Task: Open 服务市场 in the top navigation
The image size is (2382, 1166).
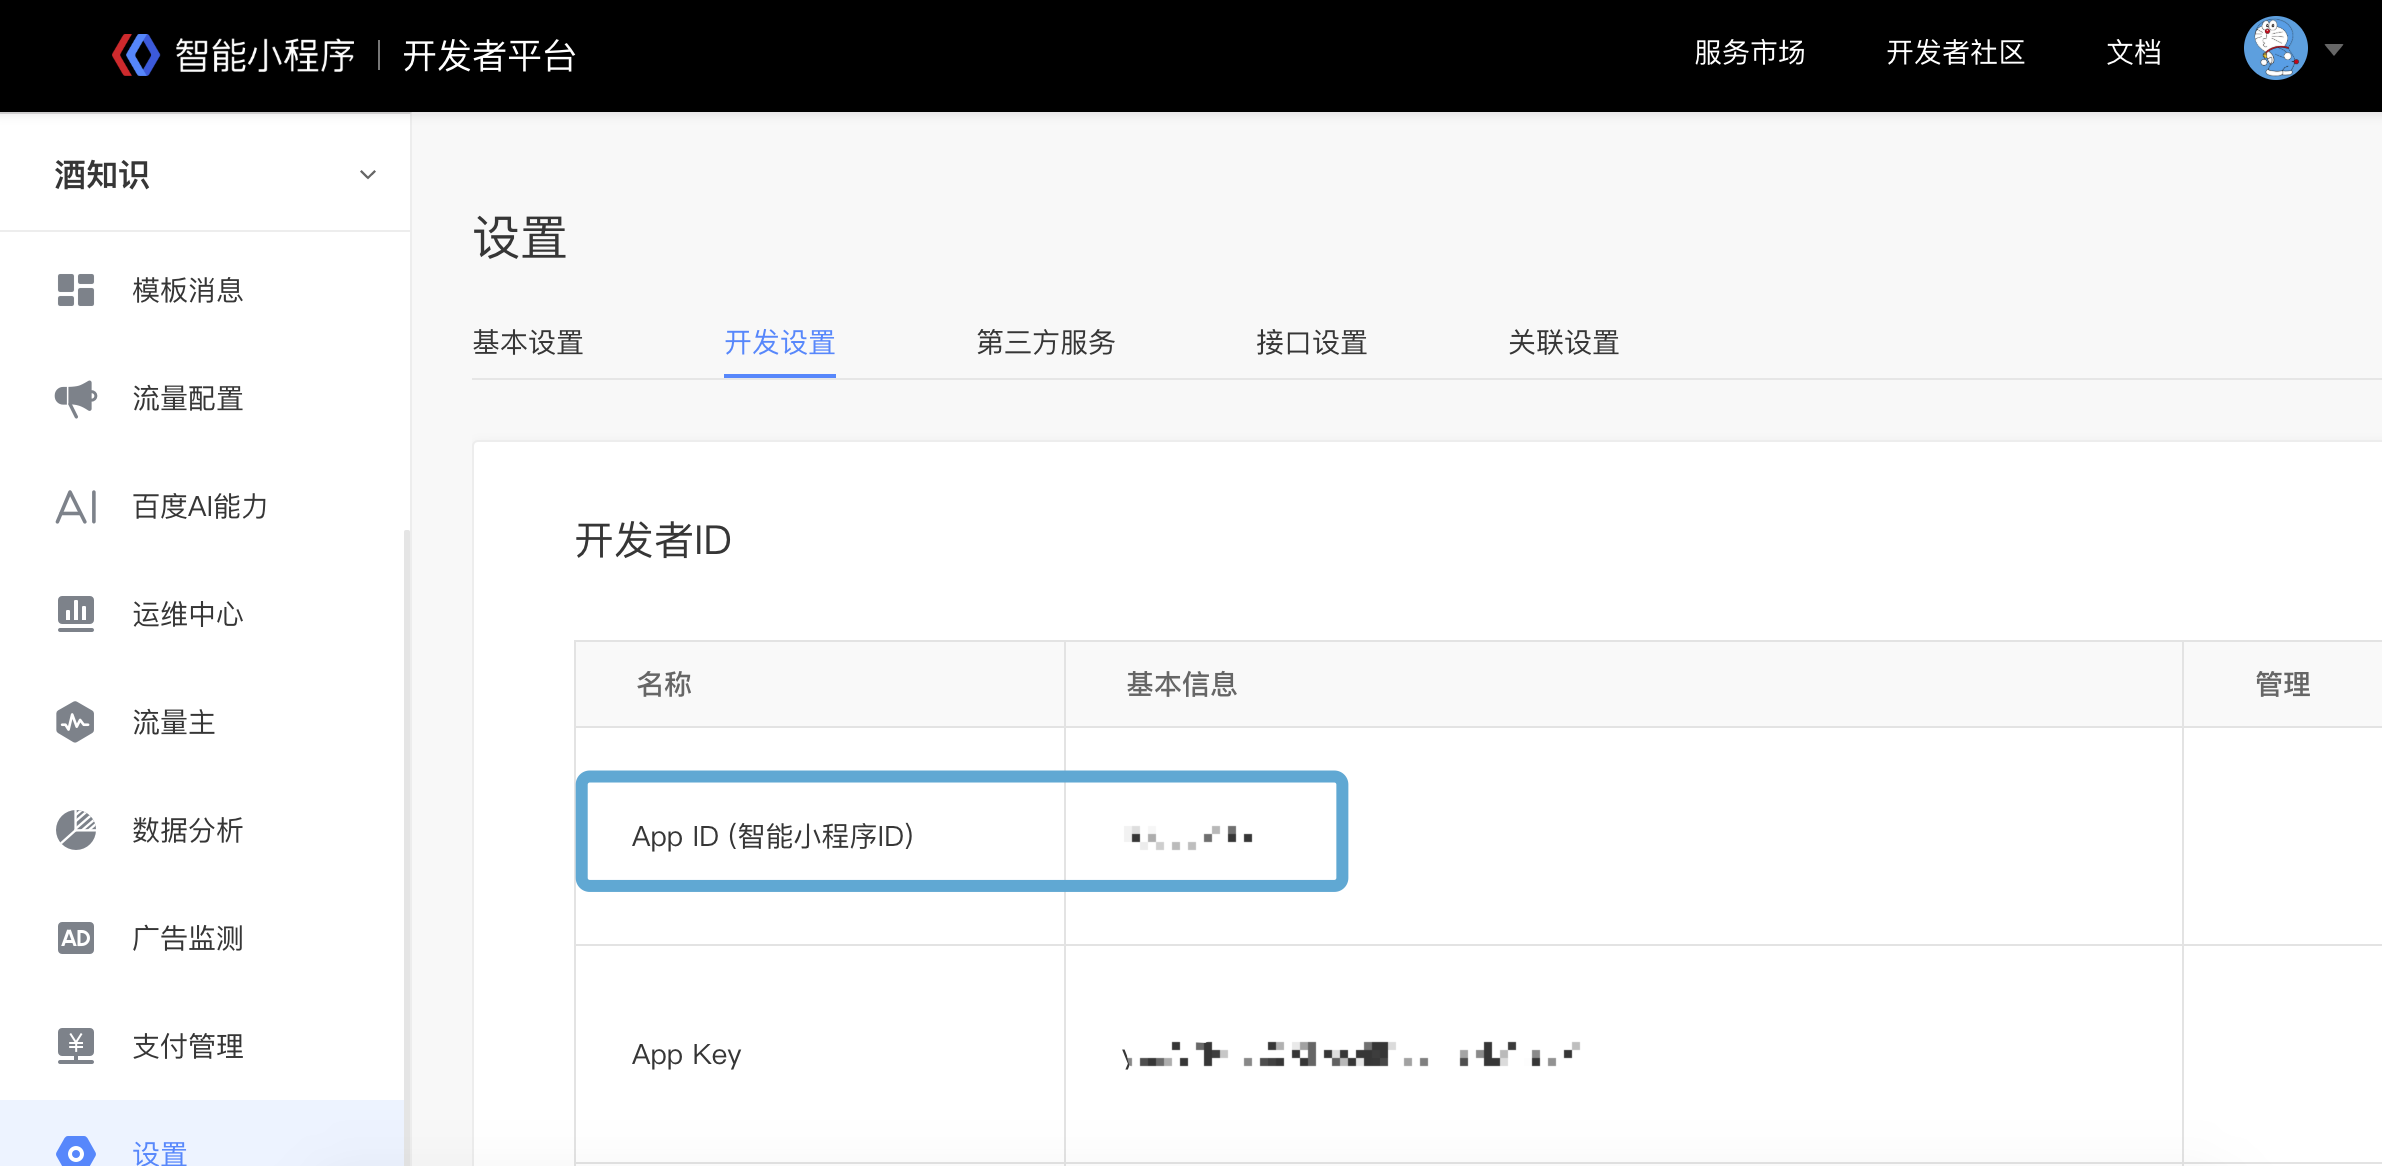Action: tap(1748, 53)
